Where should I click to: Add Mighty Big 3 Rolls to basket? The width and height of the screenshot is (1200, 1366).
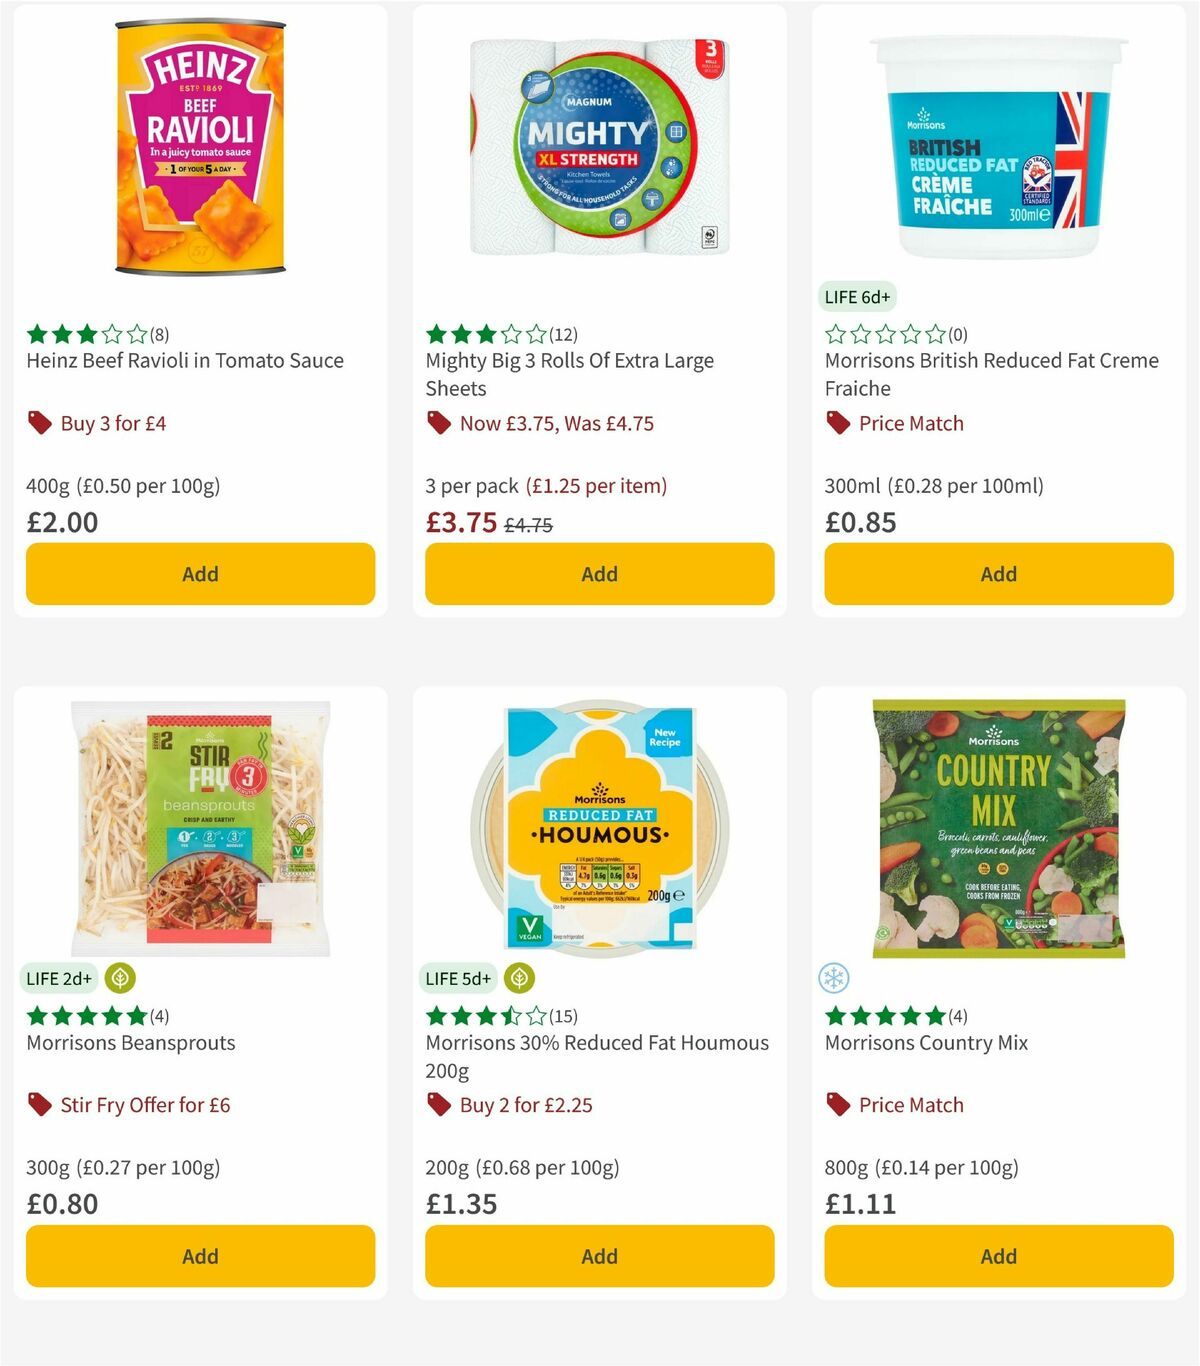pos(598,574)
